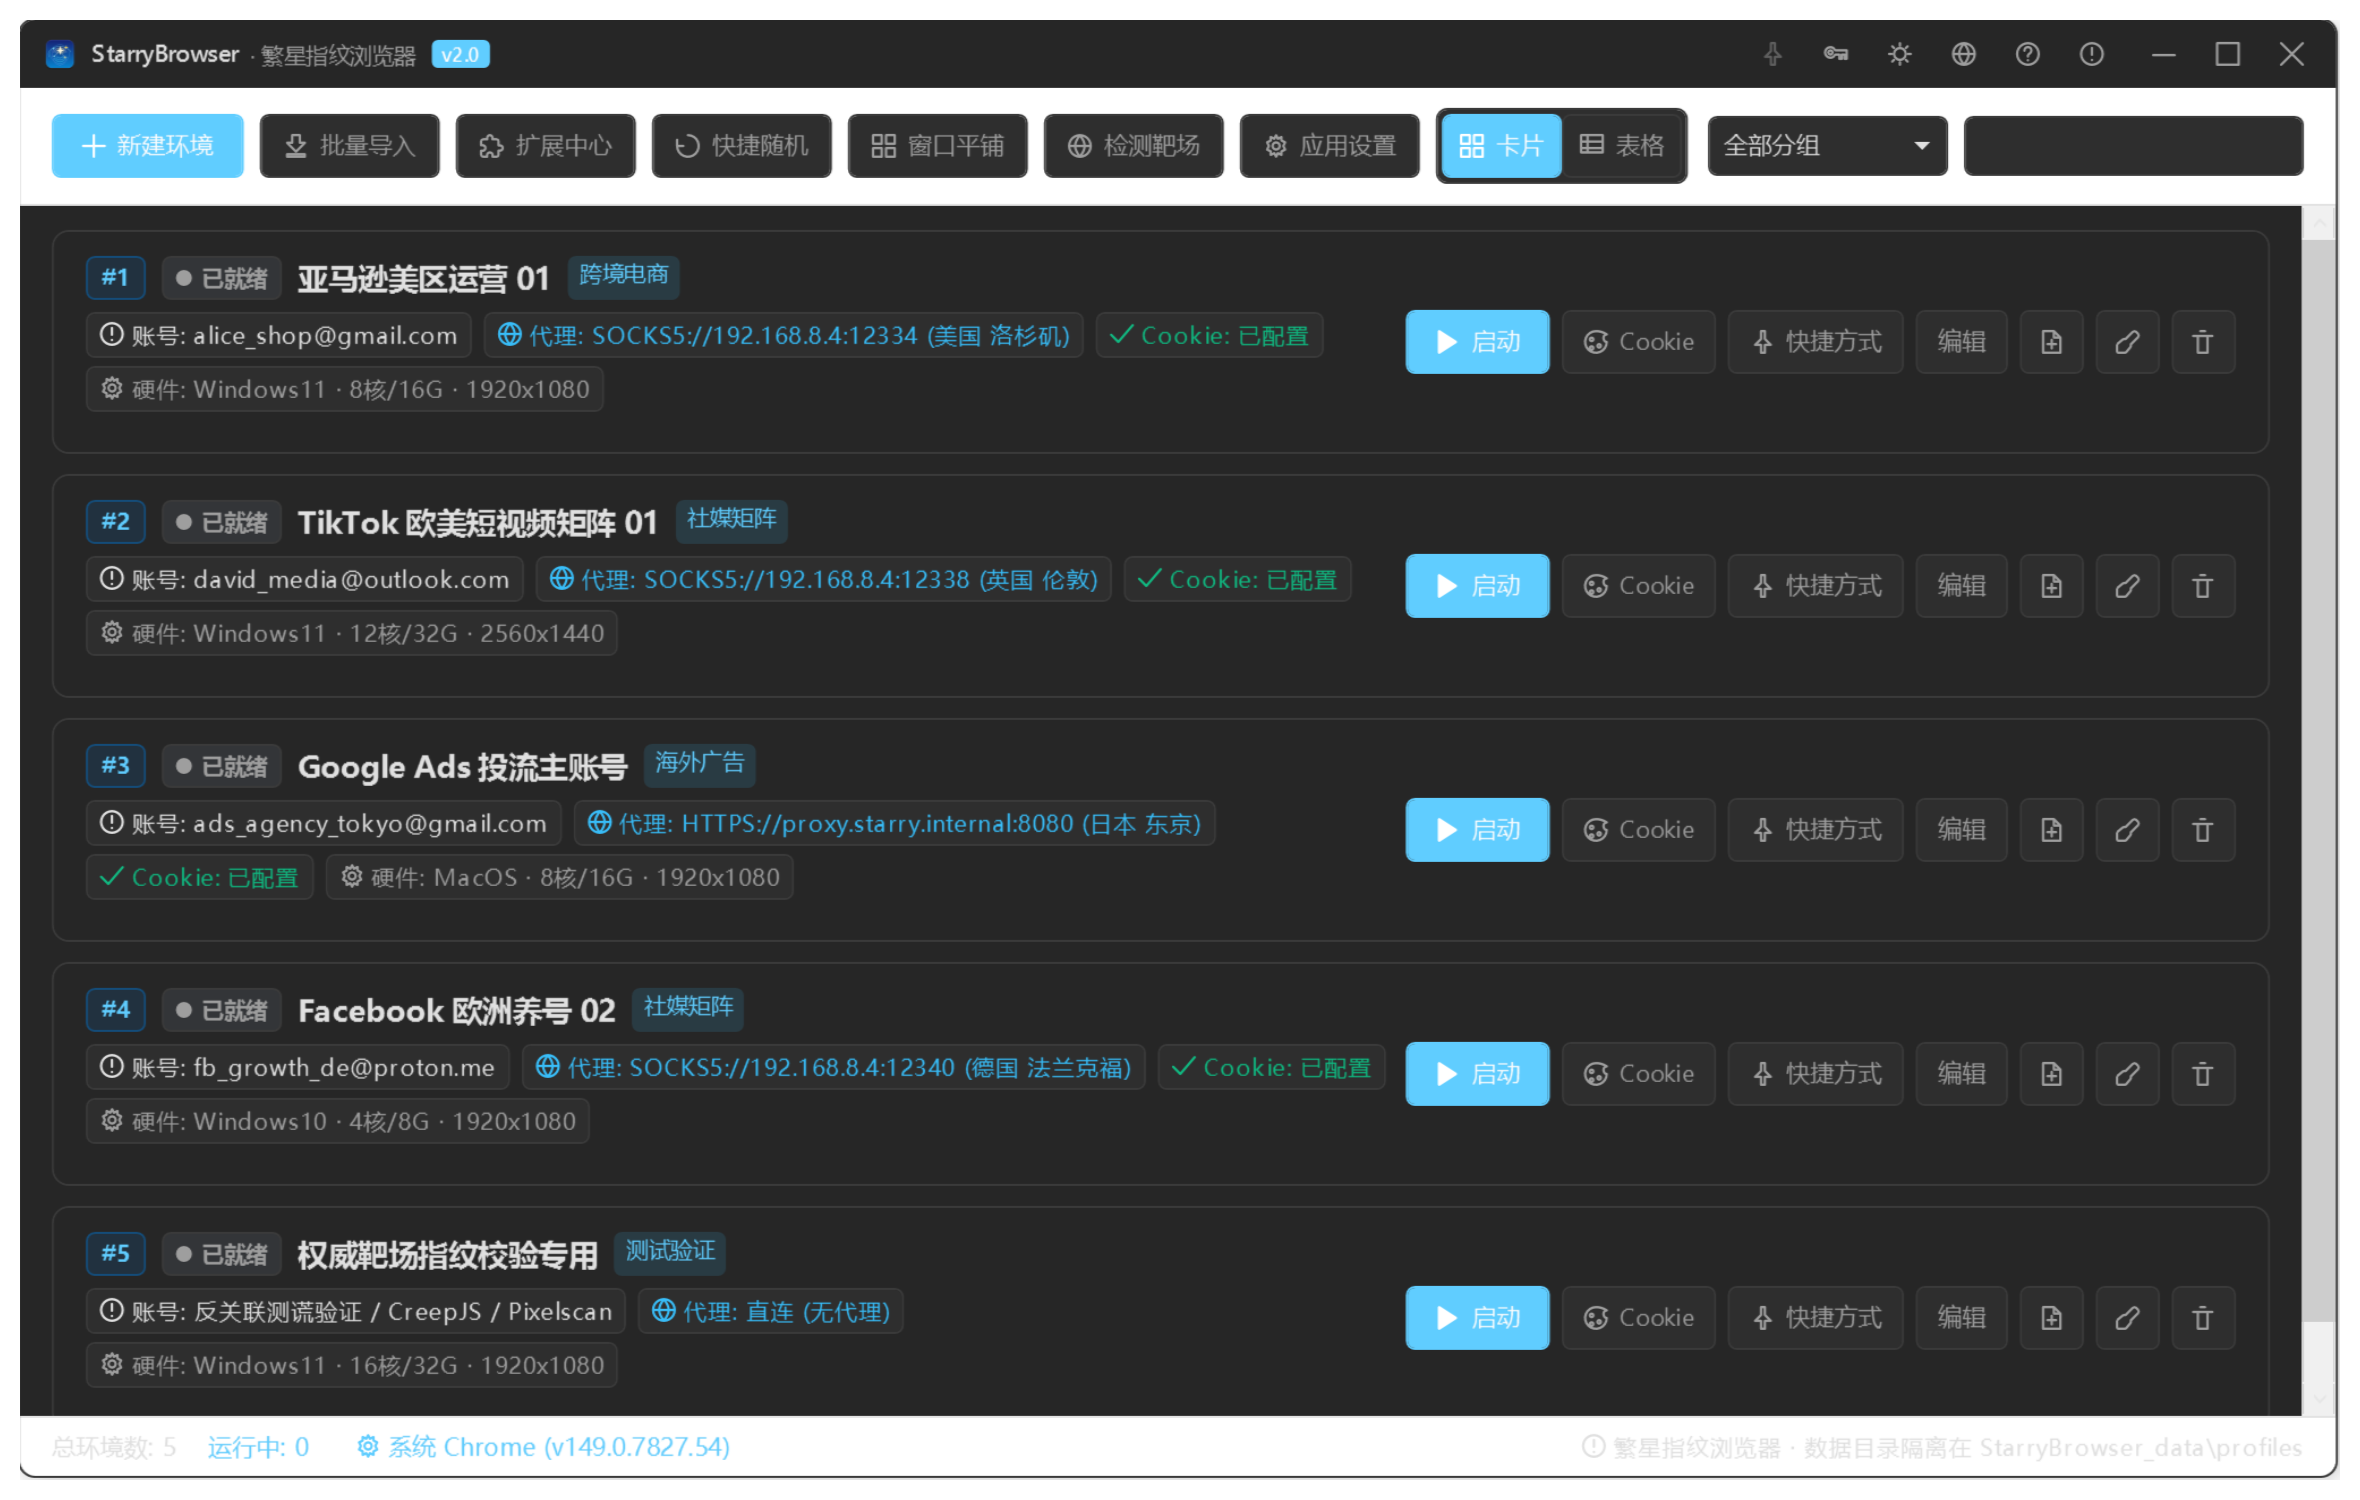Open the 全部分组 group dropdown
2360x1500 pixels.
(1827, 146)
